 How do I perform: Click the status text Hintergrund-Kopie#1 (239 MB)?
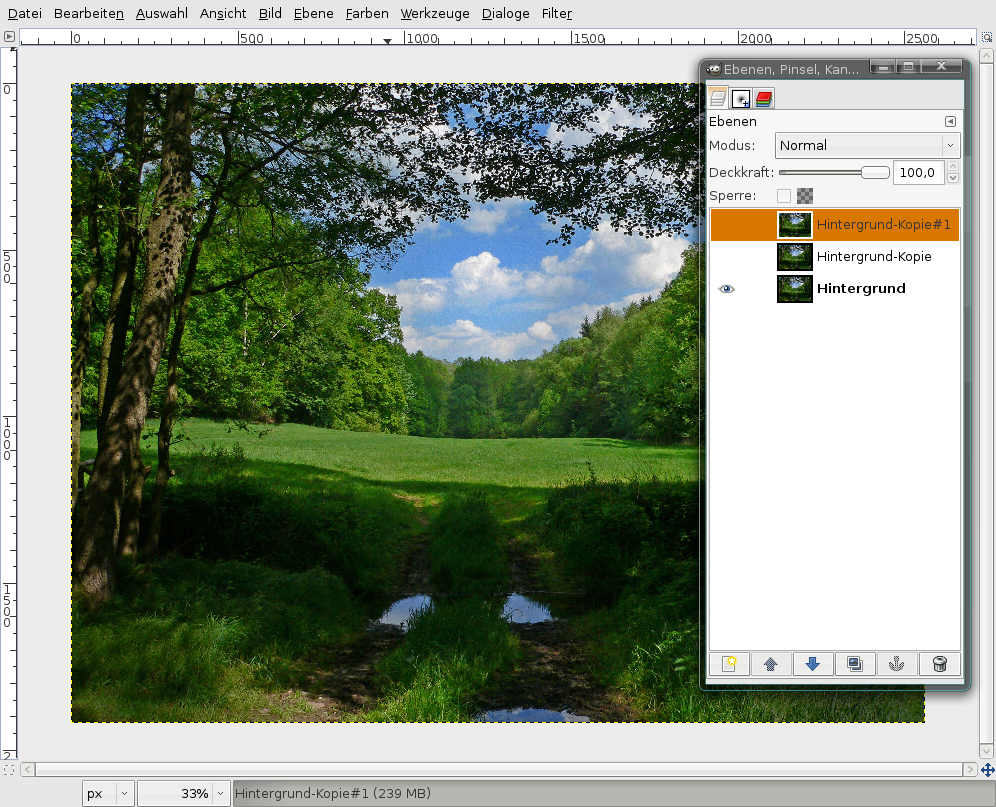(333, 793)
